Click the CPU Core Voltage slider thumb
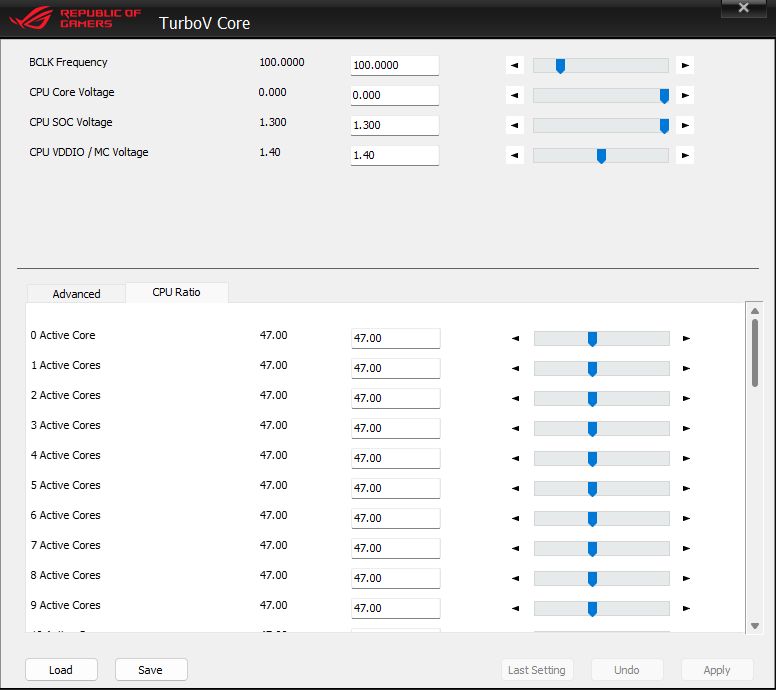The image size is (776, 690). pos(664,96)
